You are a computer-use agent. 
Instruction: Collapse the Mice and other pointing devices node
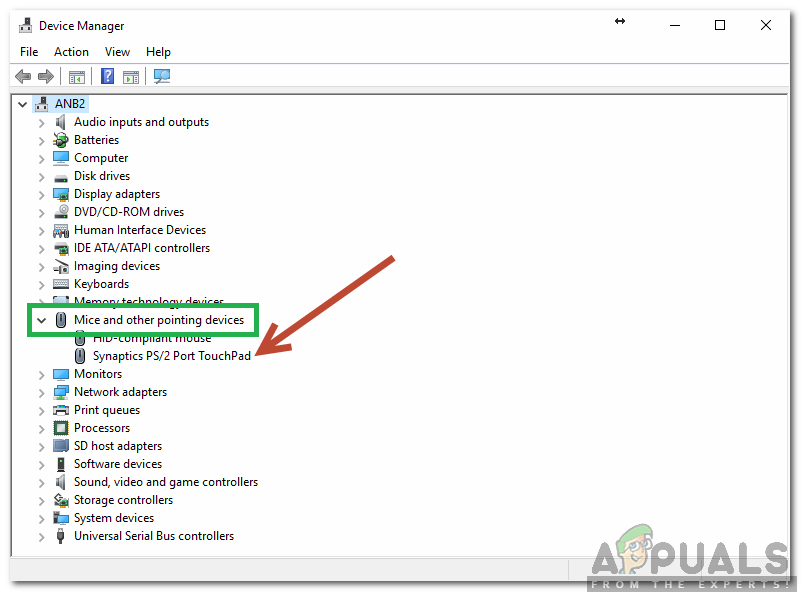click(x=42, y=320)
